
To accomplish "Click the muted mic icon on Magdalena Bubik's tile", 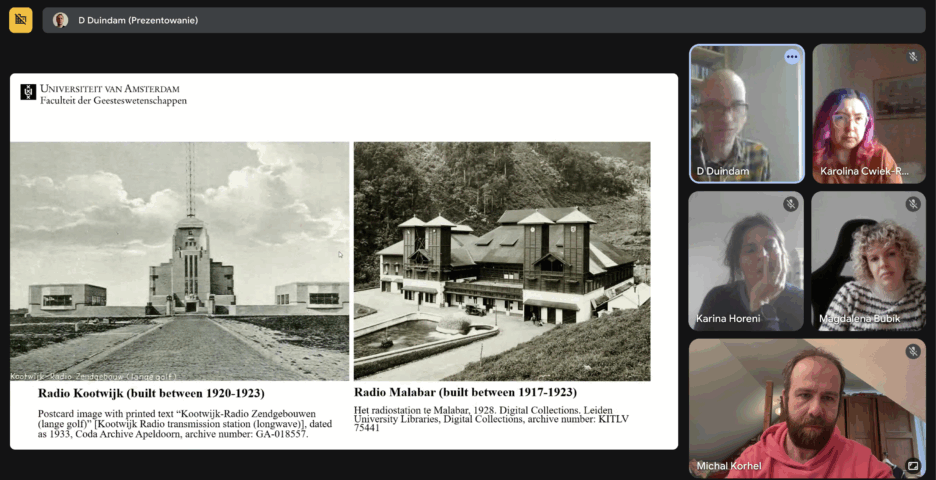I will coord(913,204).
